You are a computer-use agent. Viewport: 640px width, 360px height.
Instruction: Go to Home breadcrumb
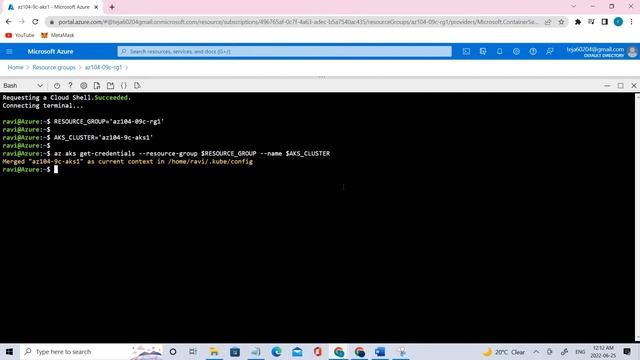[x=16, y=67]
